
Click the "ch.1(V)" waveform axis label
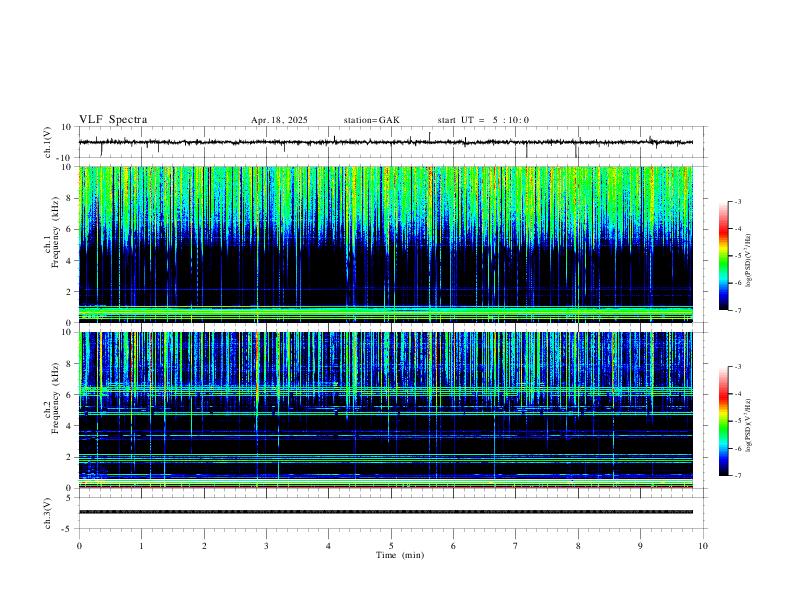48,142
